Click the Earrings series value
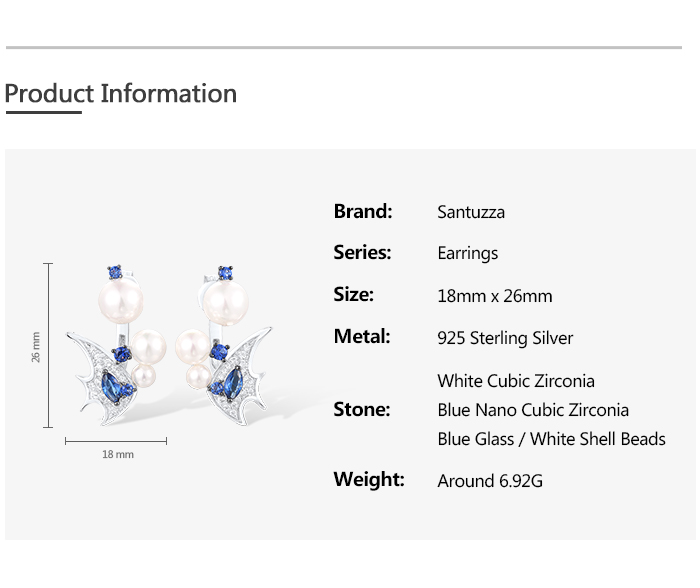This screenshot has width=700, height=588. click(x=467, y=253)
